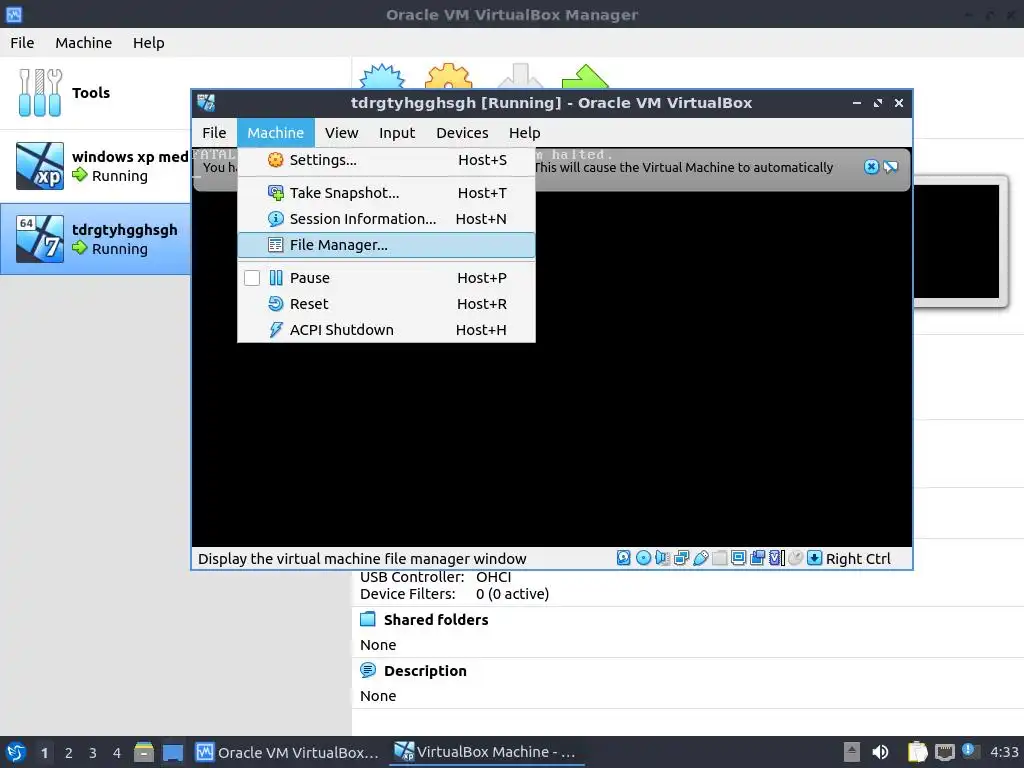Click the network tray icon
Screen dimensions: 1024x768
click(x=945, y=752)
